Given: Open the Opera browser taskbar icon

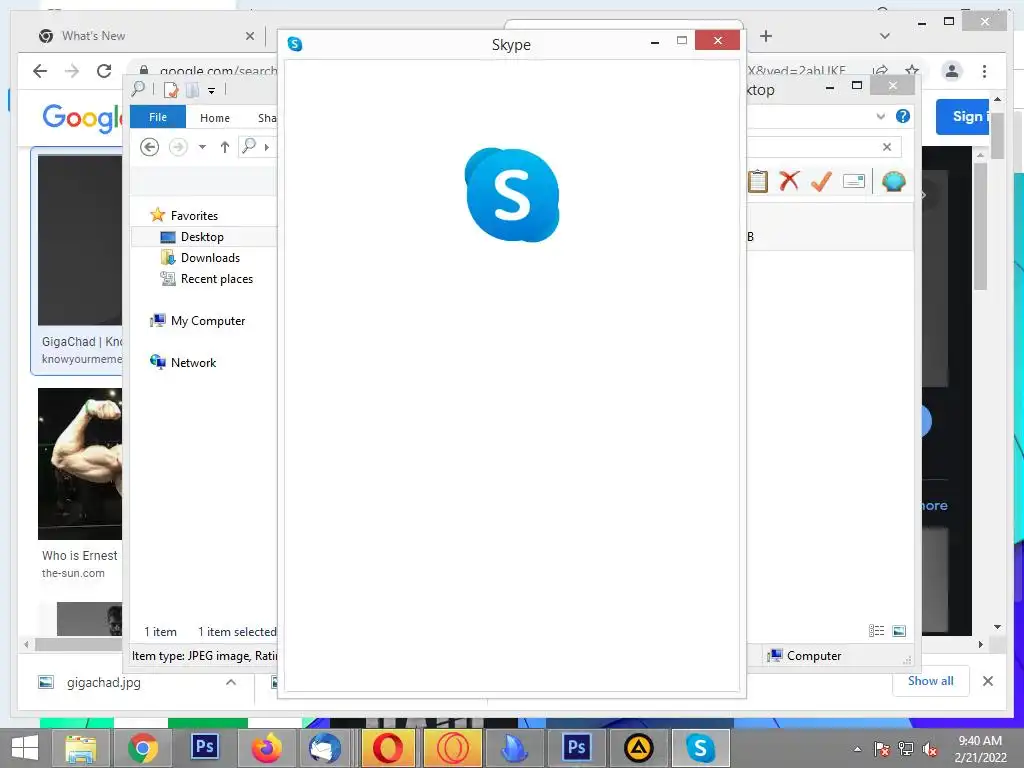Looking at the screenshot, I should coord(388,748).
